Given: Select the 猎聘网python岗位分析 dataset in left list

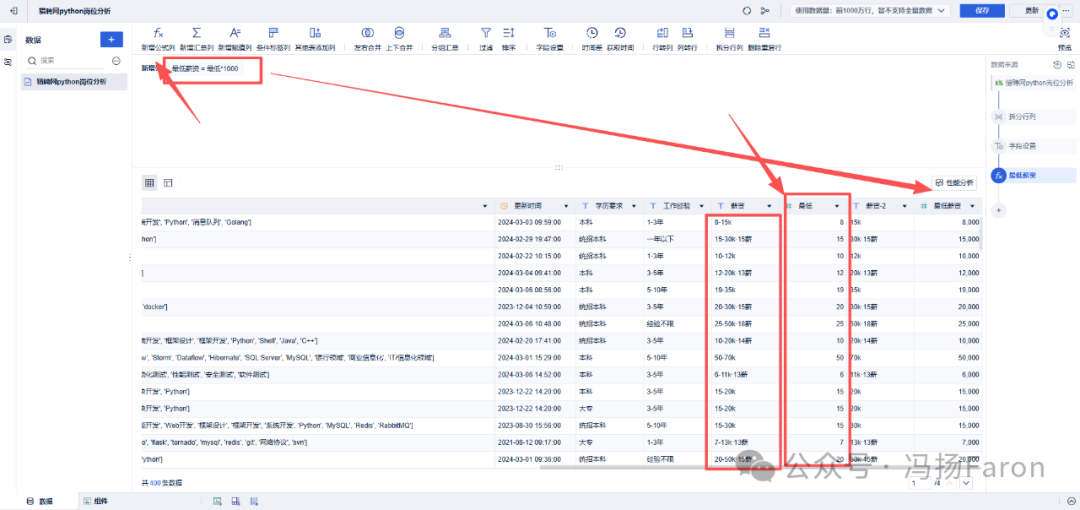Looking at the screenshot, I should [x=74, y=81].
